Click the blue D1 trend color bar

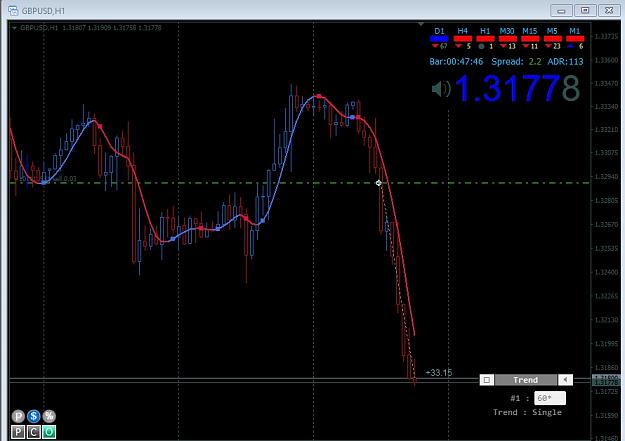click(x=439, y=39)
